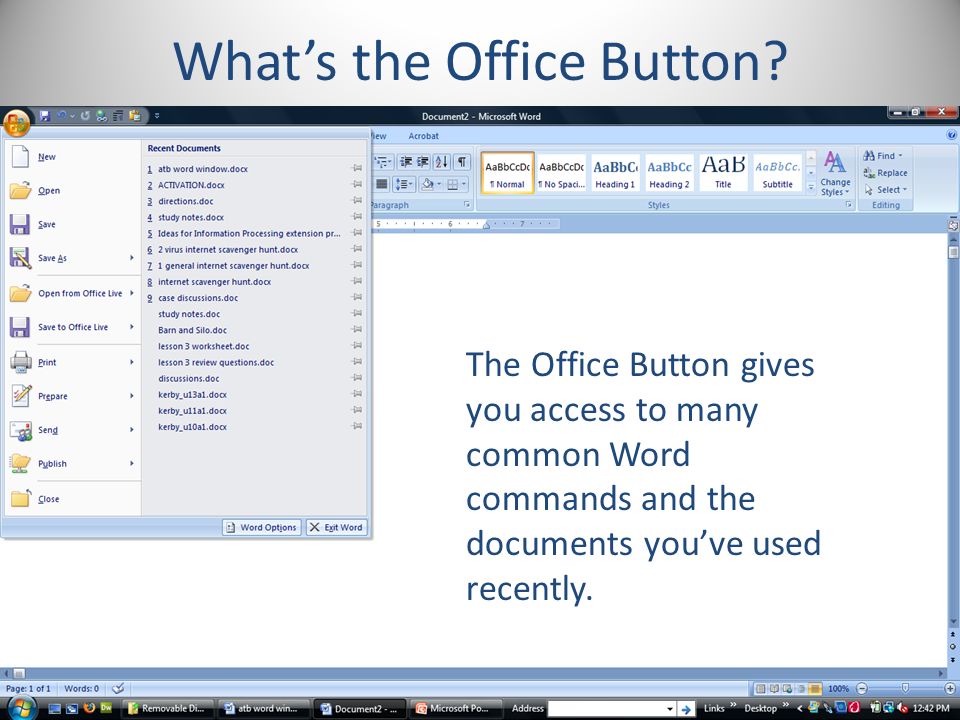Select Close in the Office menu
Viewport: 960px width, 720px height.
72,498
